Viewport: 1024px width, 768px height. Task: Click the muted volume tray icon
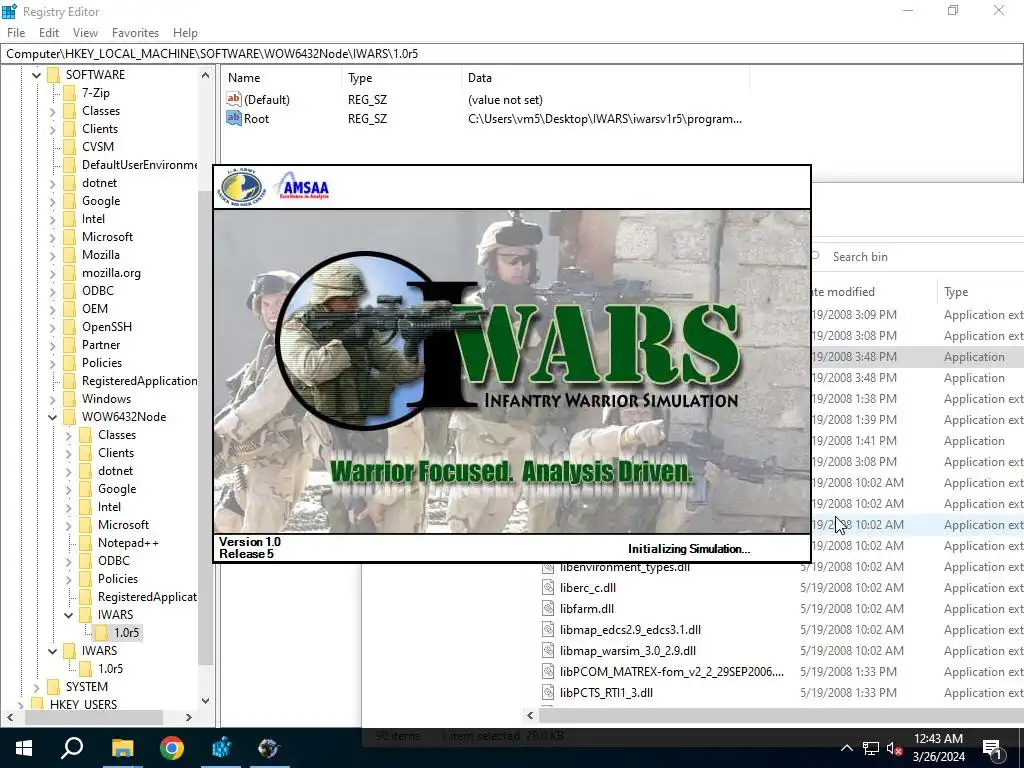[895, 748]
